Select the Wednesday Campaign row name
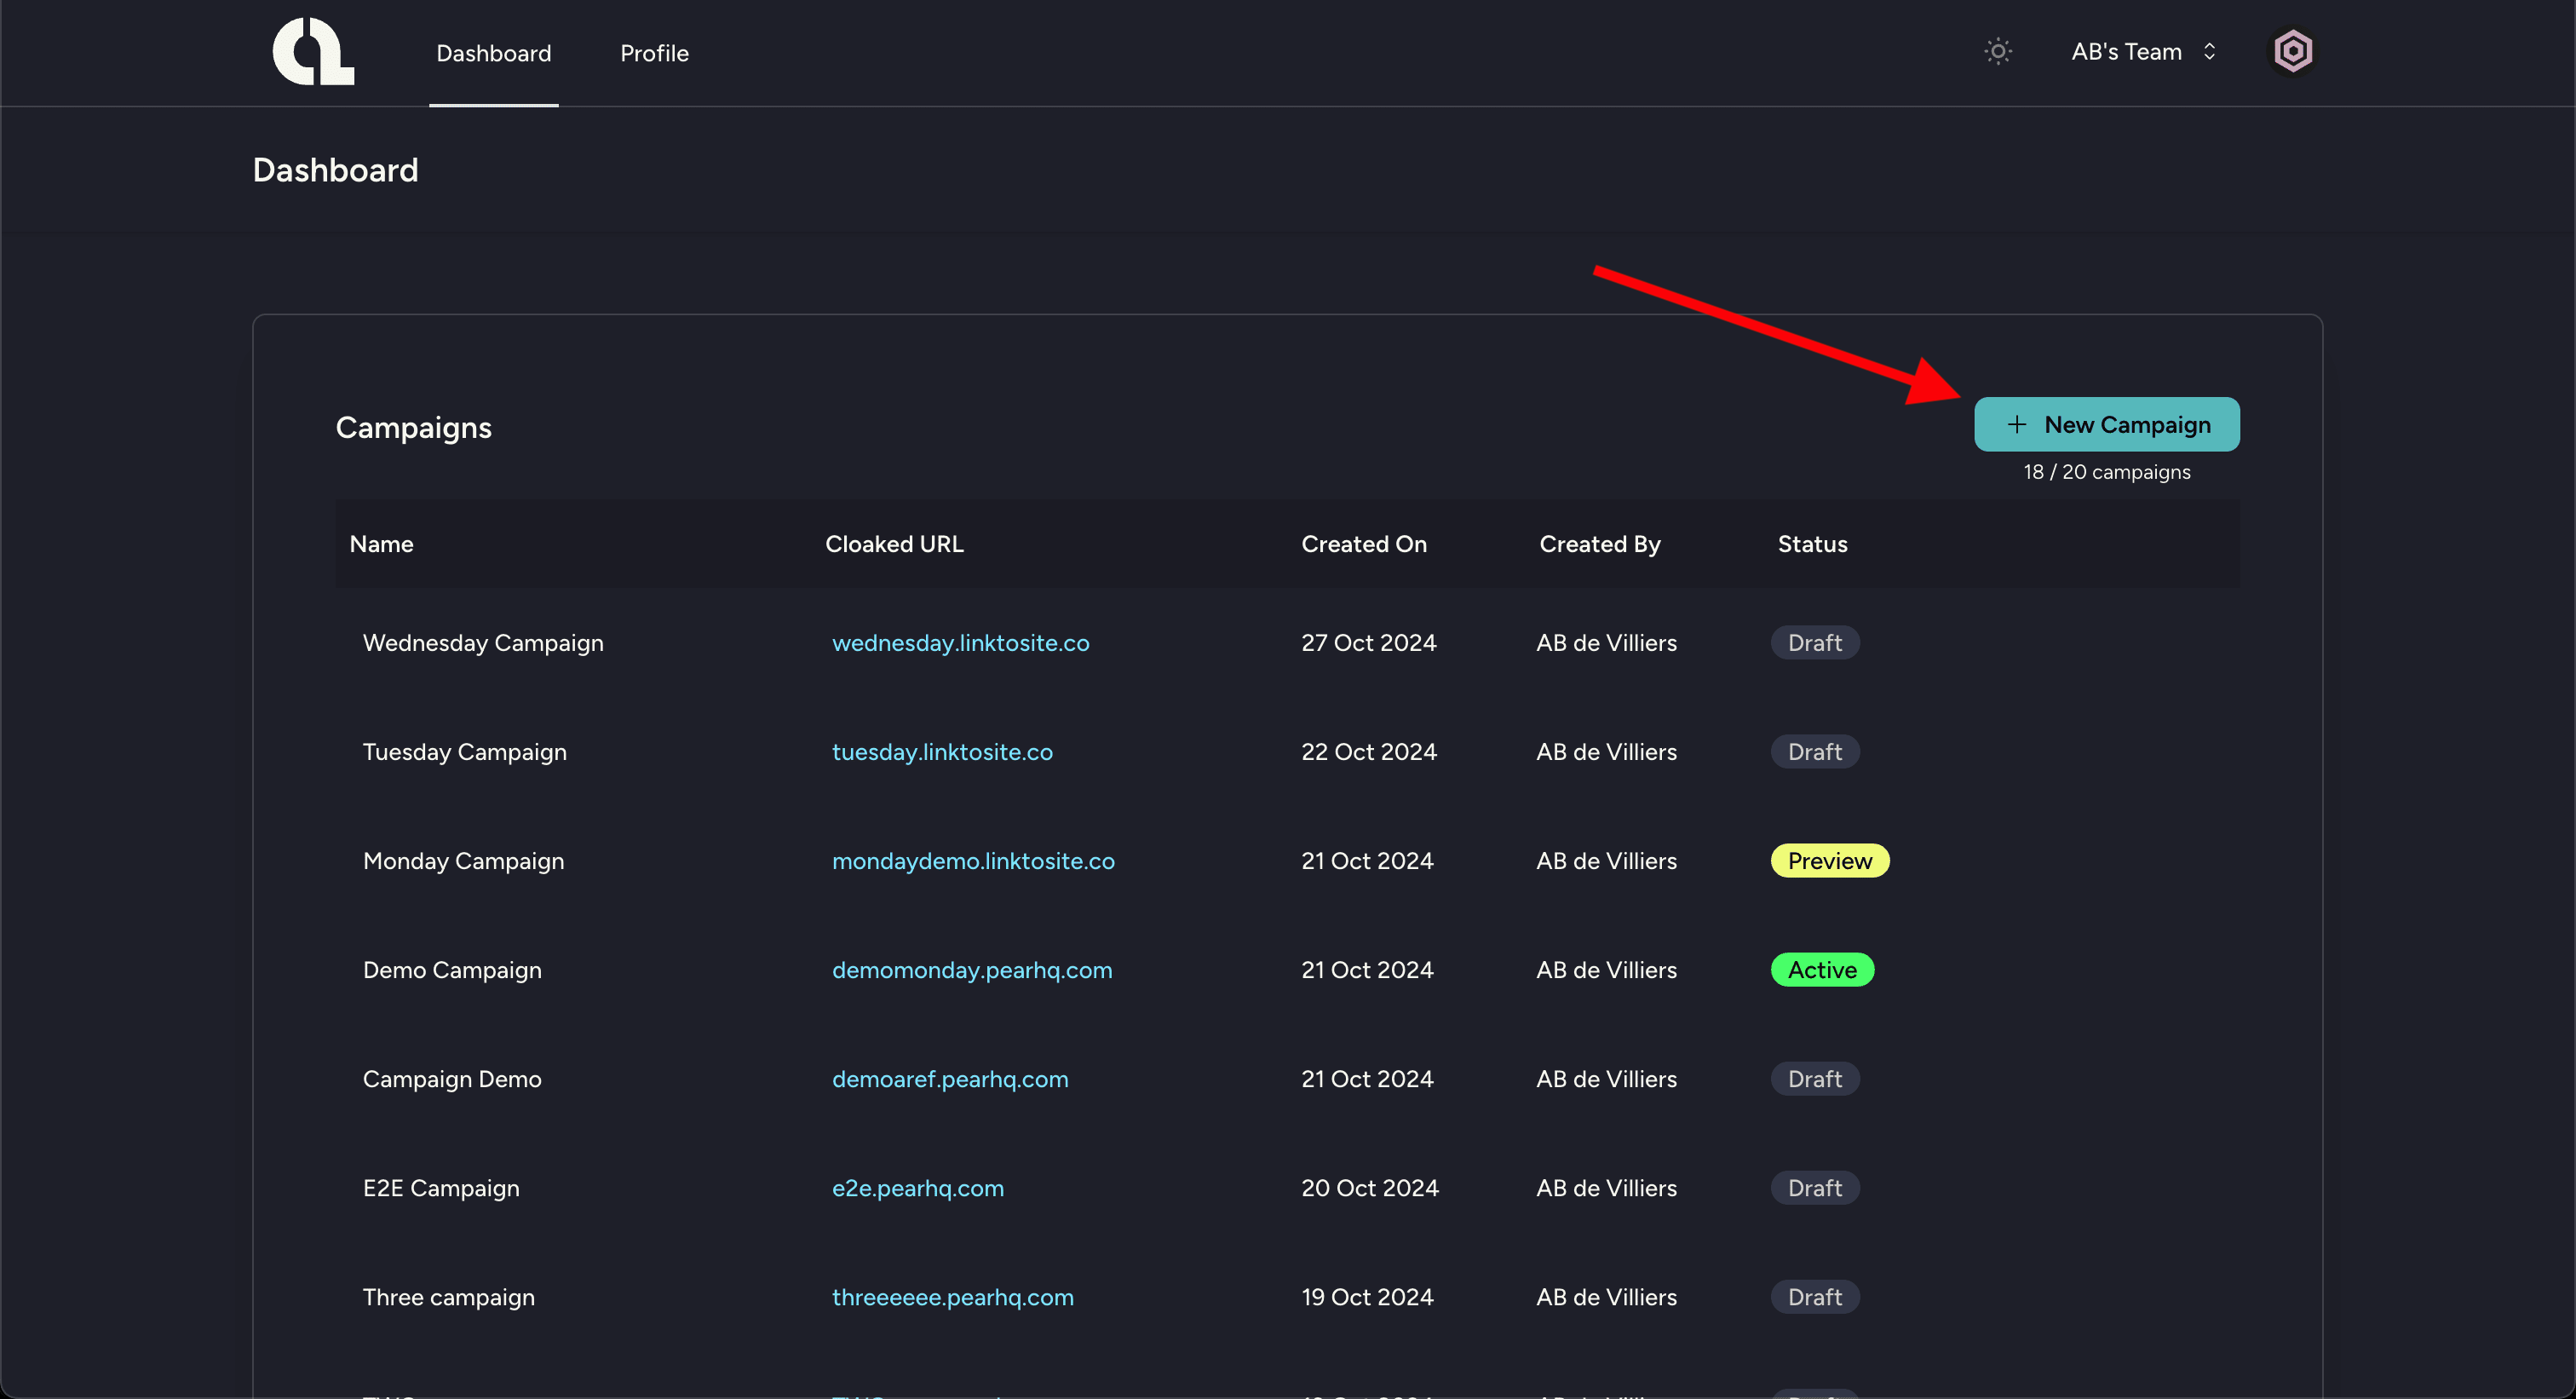2576x1399 pixels. 483,643
